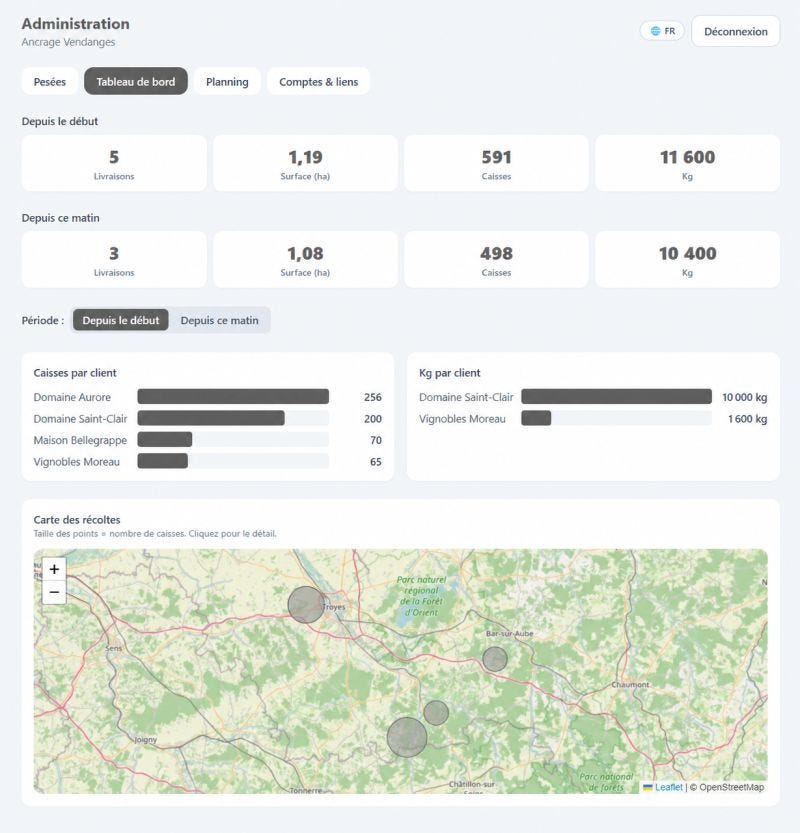
Task: Click the Domaine Aurore caisses bar
Action: (x=233, y=397)
